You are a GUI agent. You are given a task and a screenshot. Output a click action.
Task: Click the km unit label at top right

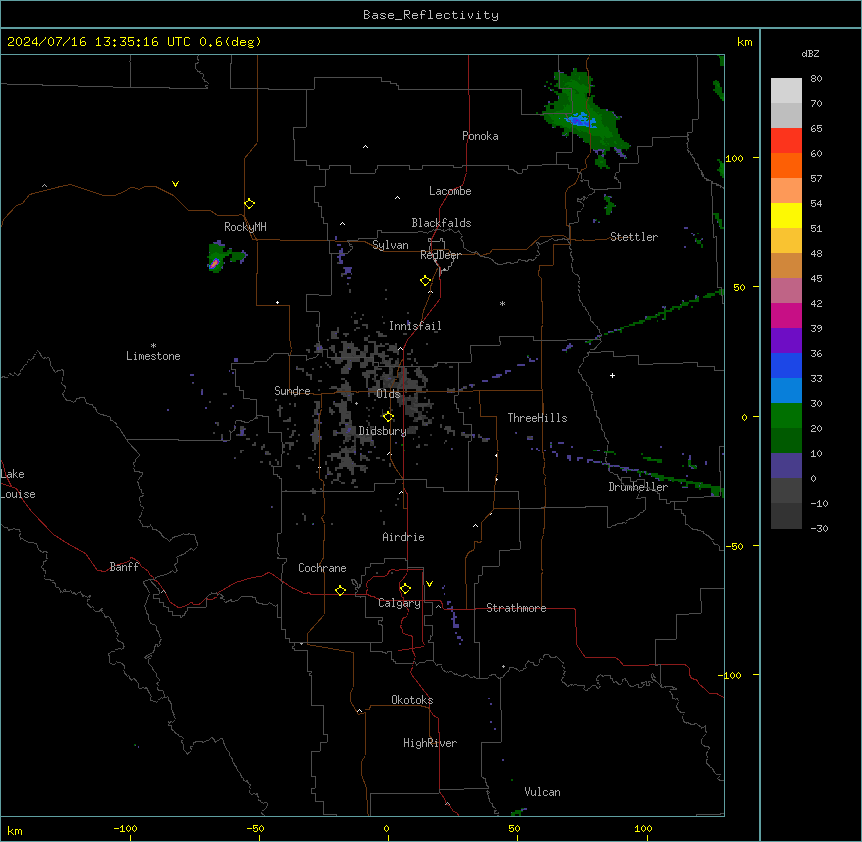[744, 42]
